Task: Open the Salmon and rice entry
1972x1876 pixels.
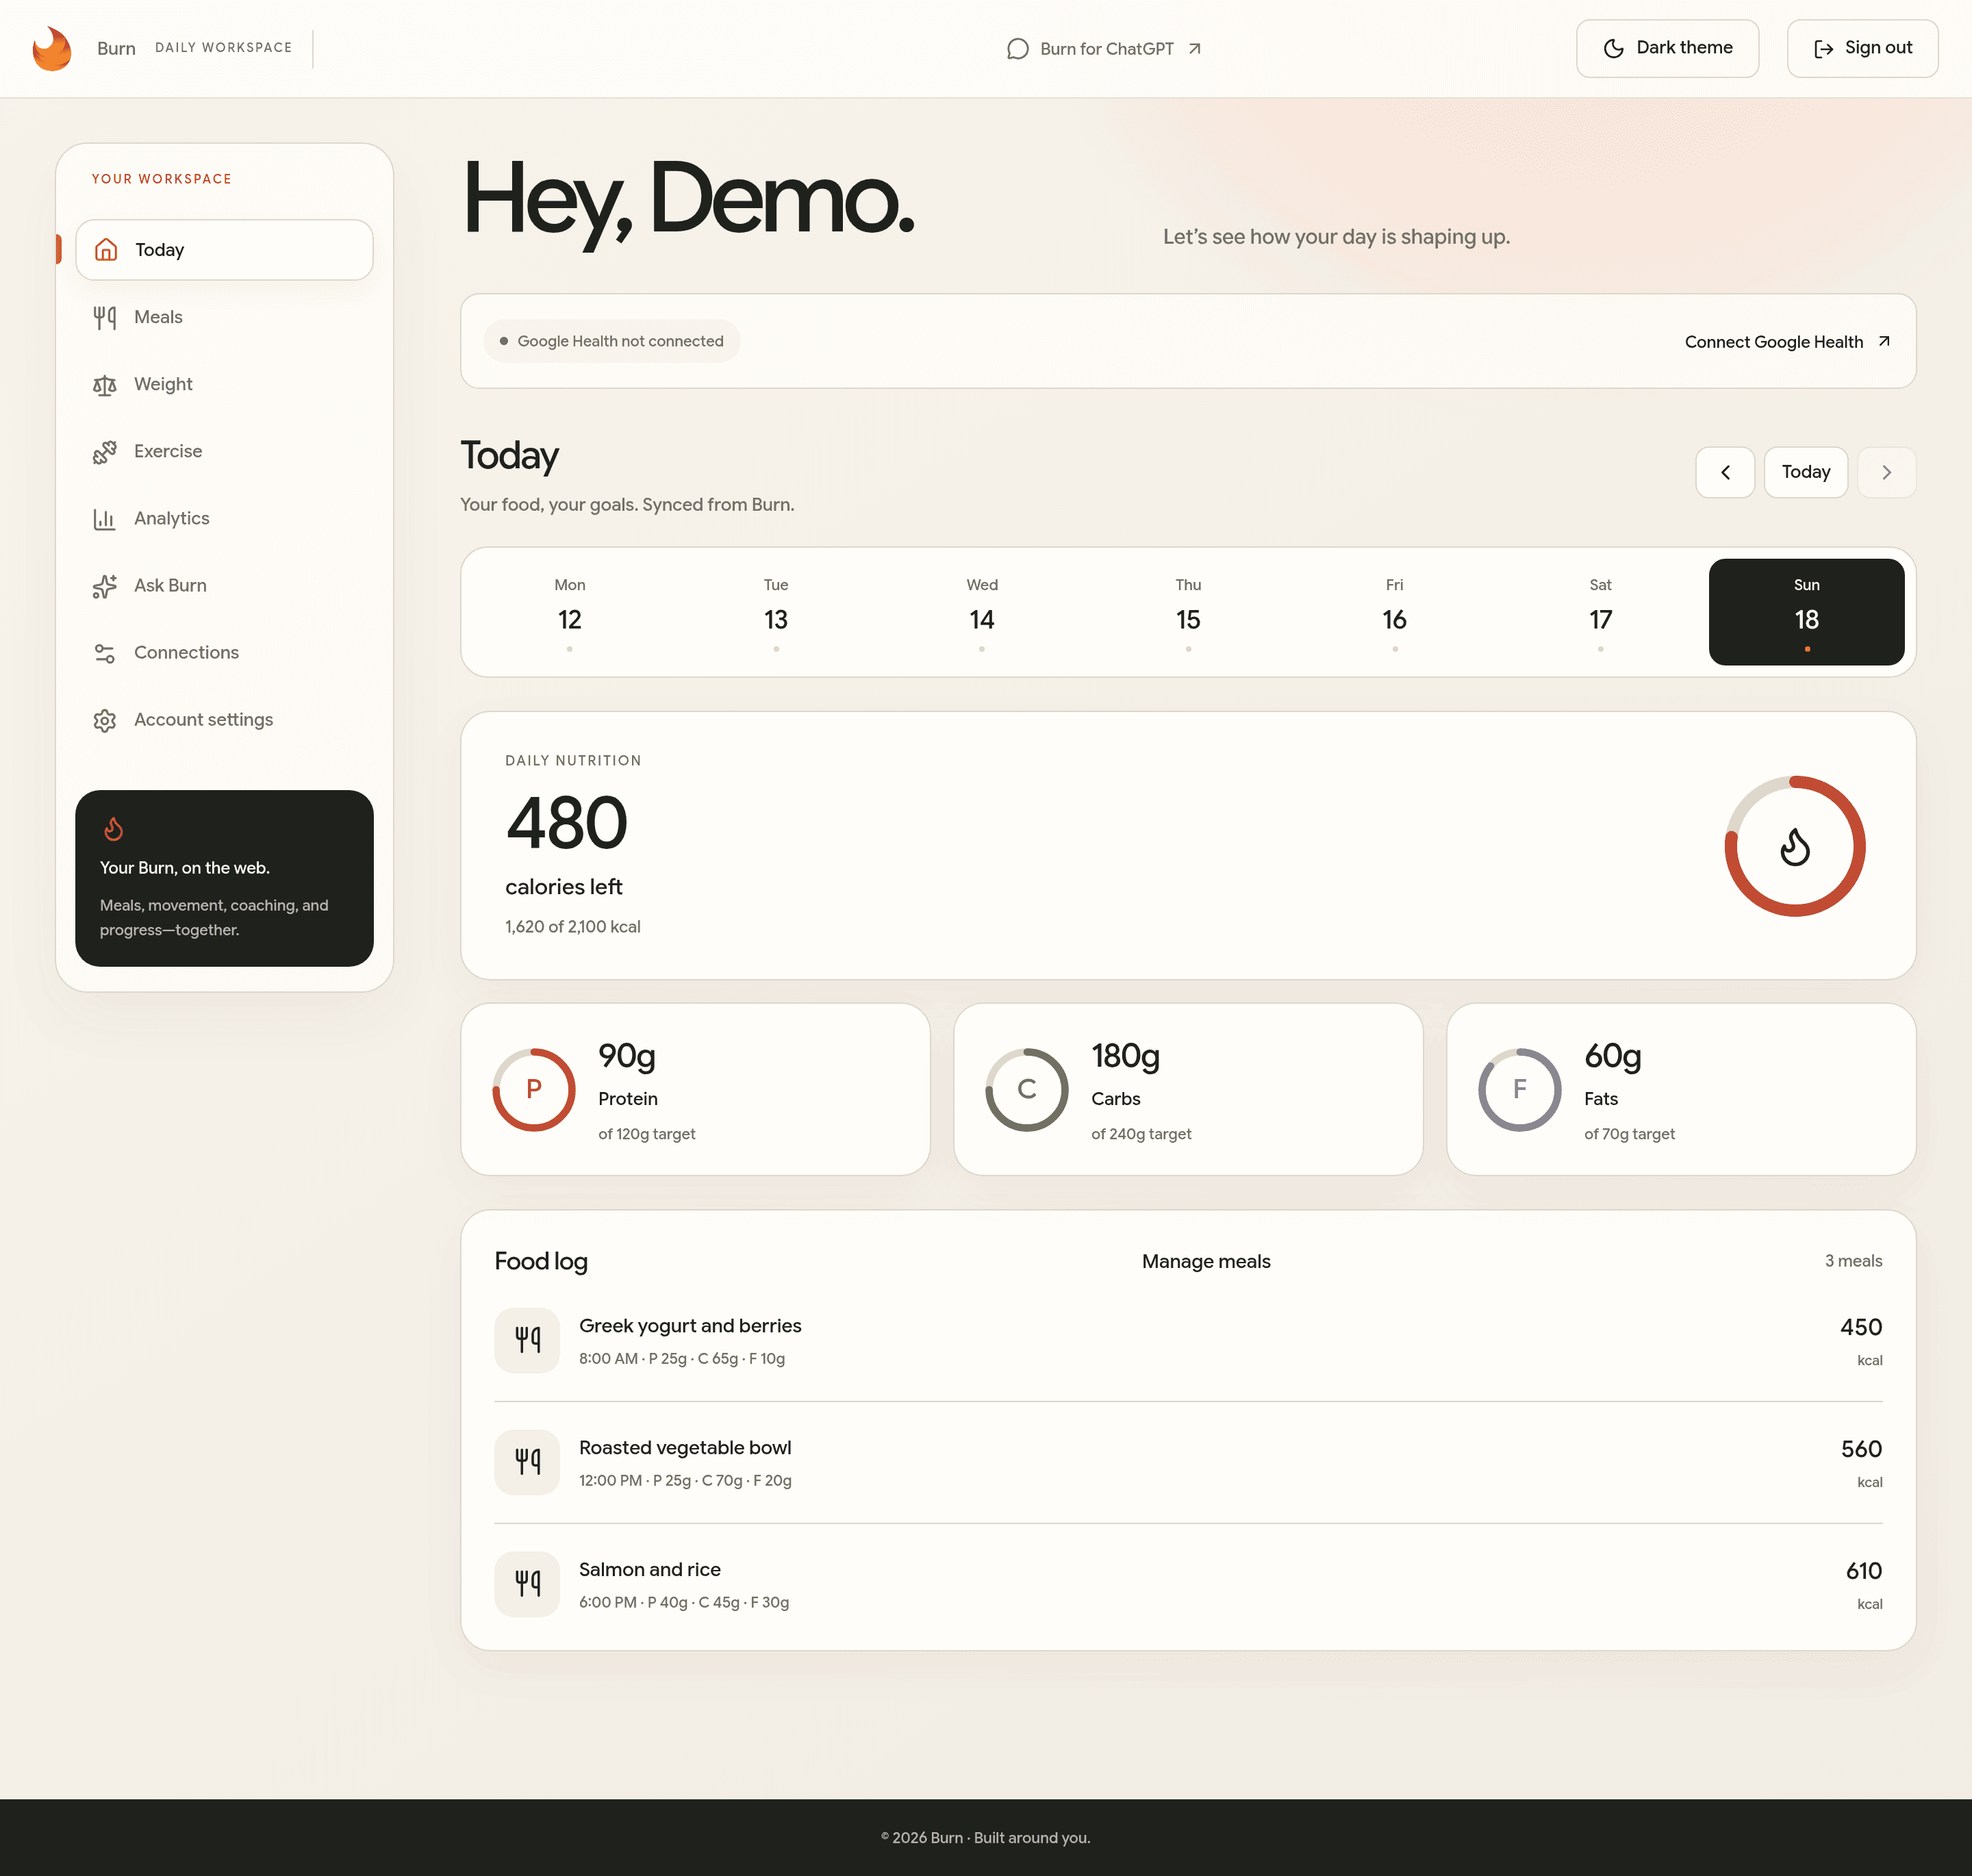Action: (x=1188, y=1584)
